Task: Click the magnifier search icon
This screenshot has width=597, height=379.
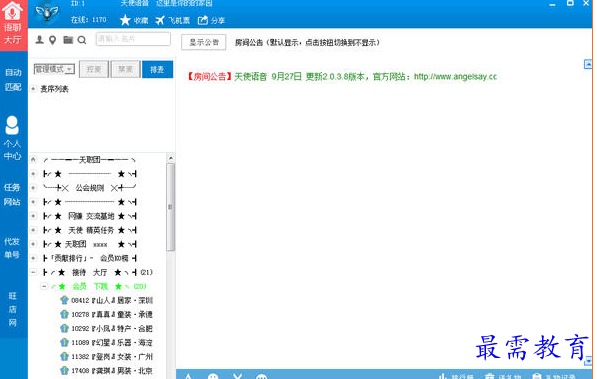Action: 82,40
